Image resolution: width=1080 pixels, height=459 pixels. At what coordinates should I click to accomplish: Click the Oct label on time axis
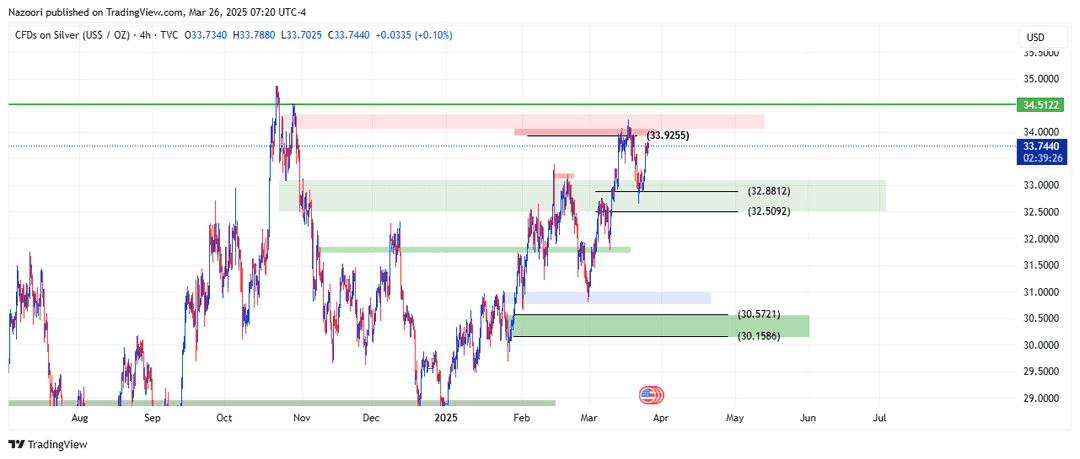(225, 418)
